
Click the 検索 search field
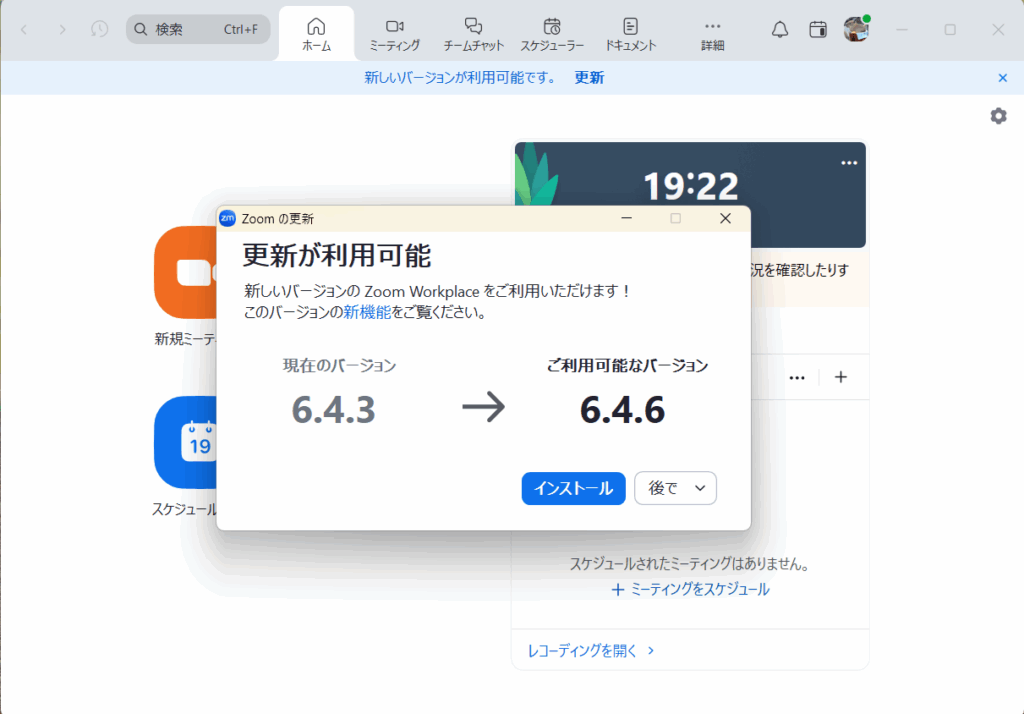click(198, 29)
